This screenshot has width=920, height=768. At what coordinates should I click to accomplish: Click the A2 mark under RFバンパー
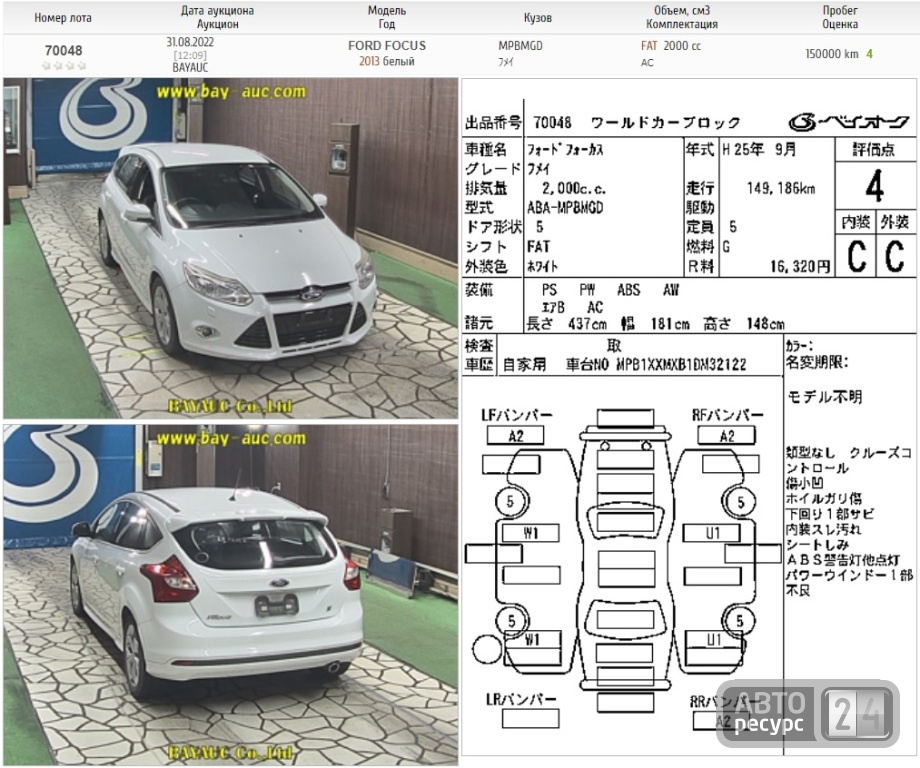(x=726, y=436)
